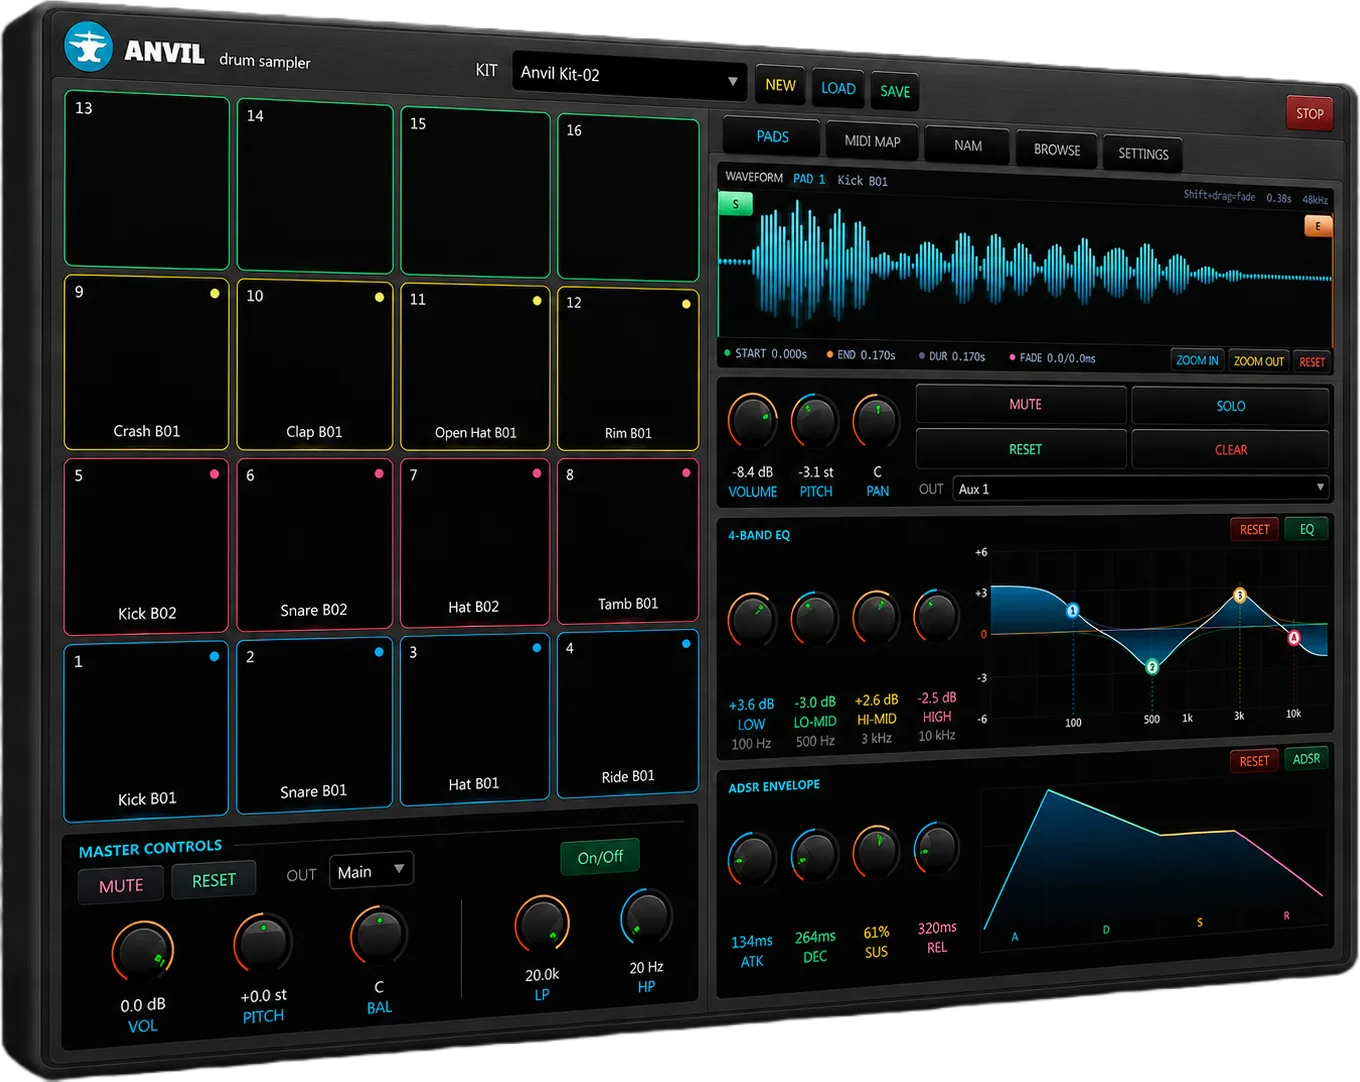
Task: Click the HIGH band EQ knob
Action: click(x=937, y=615)
